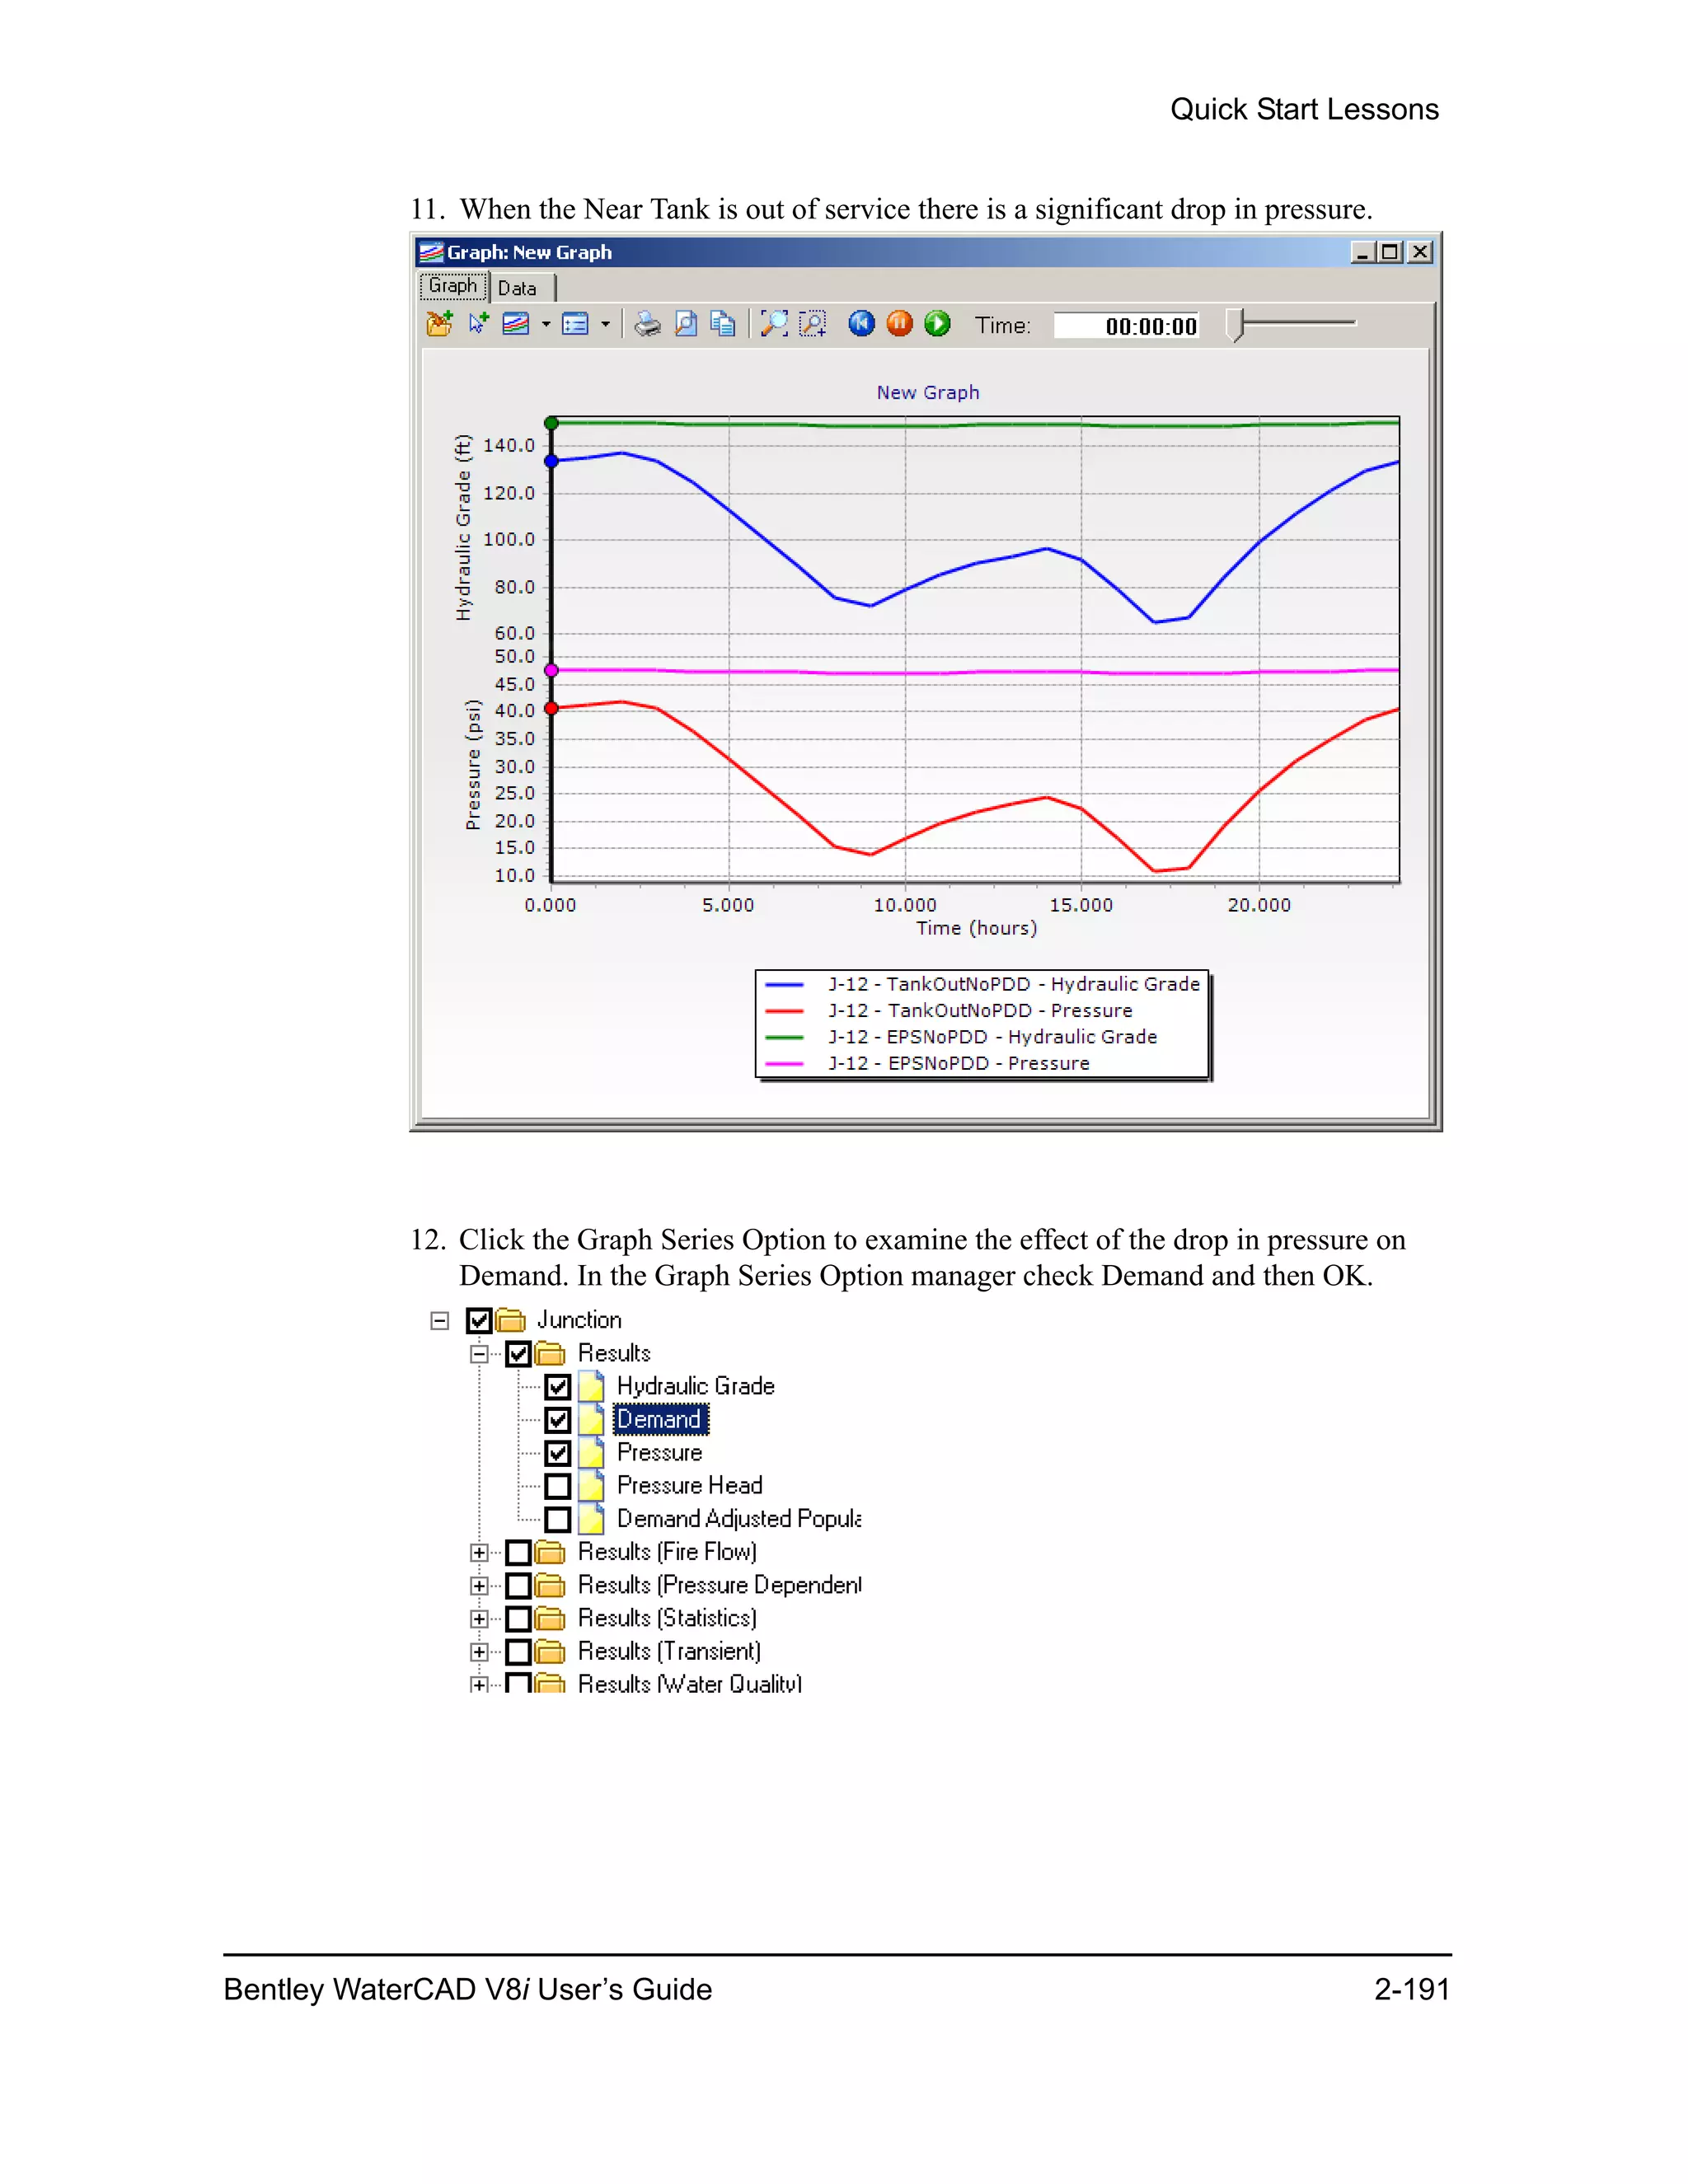Click legend entry EPSNoPDD - Pressure
1688x2184 pixels.
click(x=958, y=1063)
